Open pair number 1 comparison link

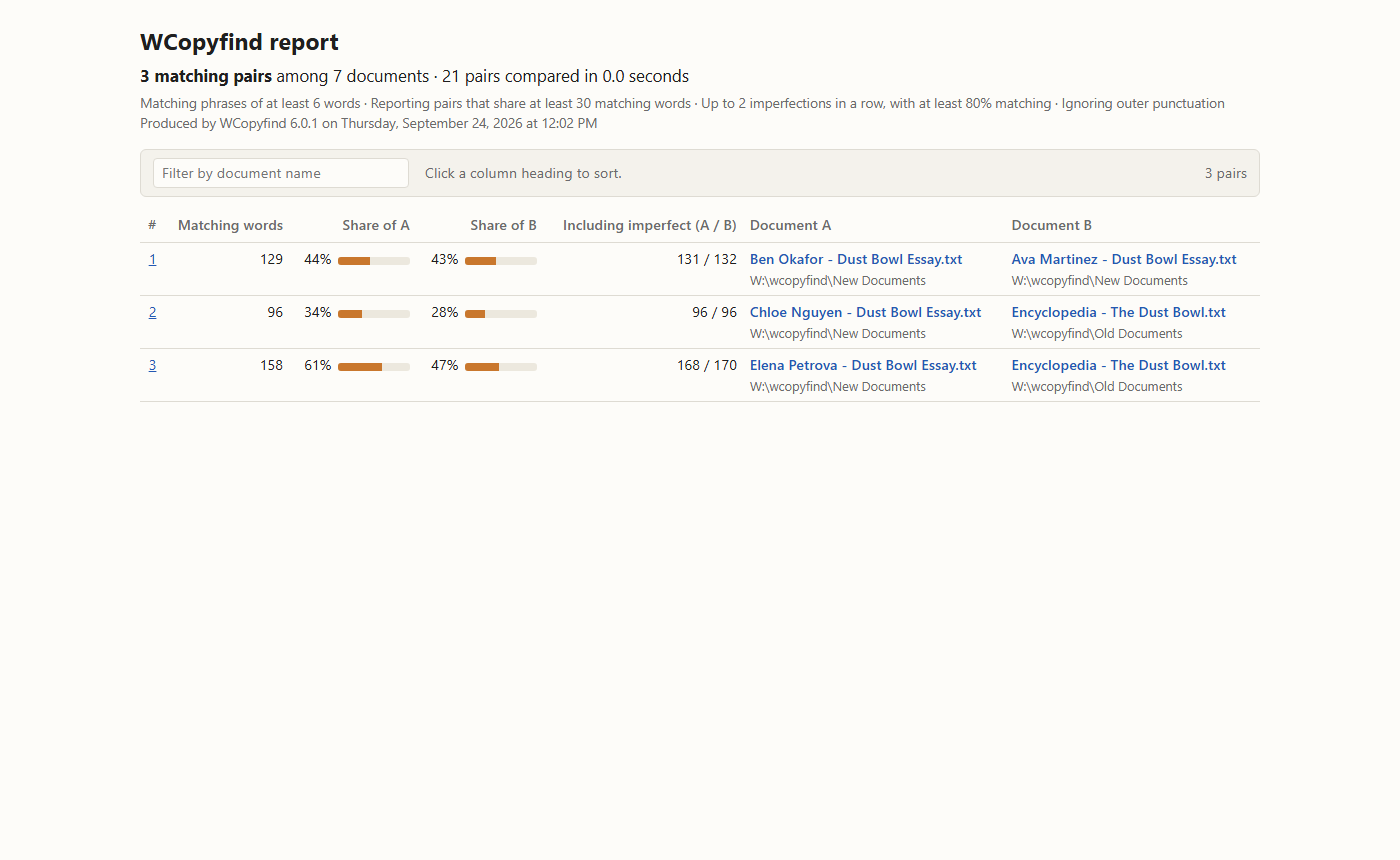click(x=153, y=259)
